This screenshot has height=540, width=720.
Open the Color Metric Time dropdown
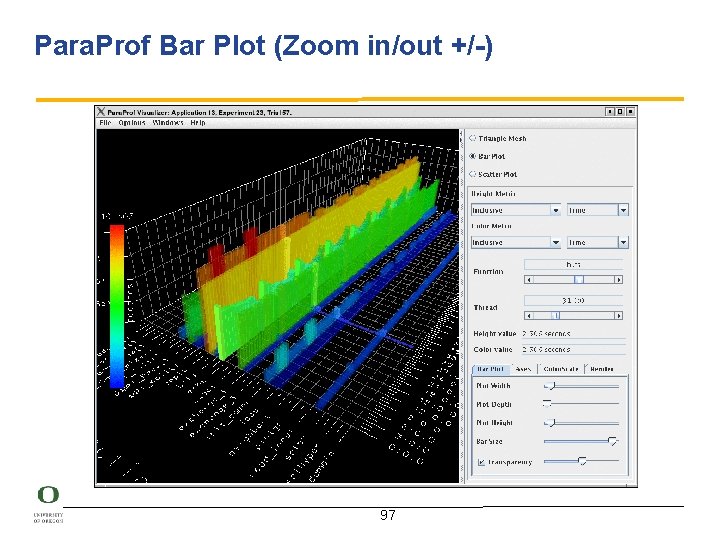point(597,242)
